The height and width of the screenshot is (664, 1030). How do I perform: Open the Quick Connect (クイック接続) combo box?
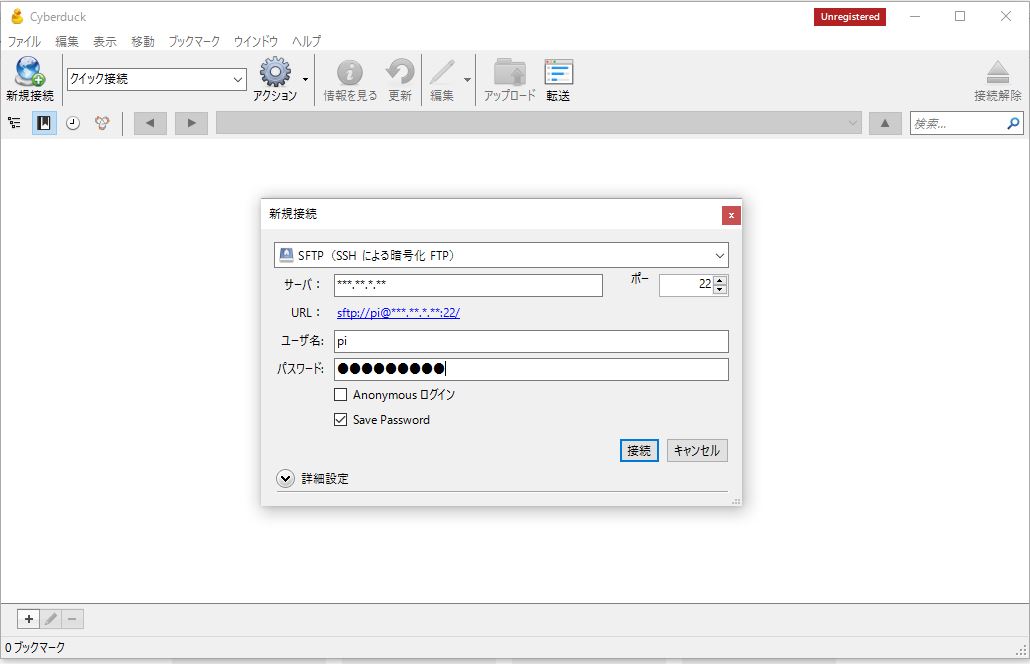156,79
